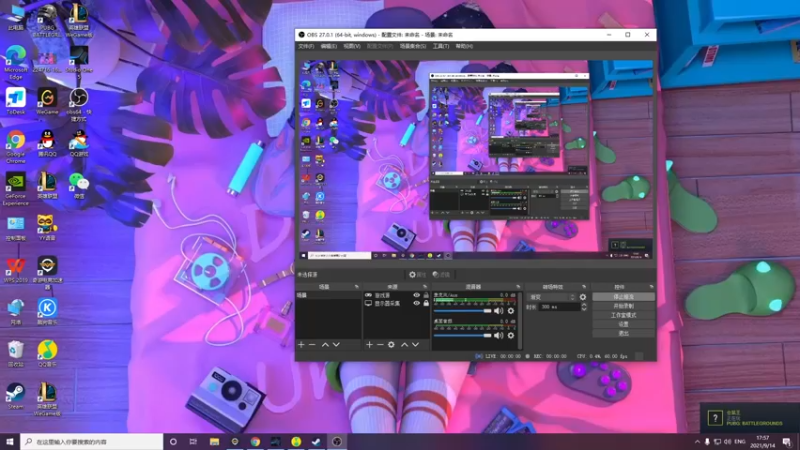
Task: Open the scene transition type dropdown
Action: [x=553, y=297]
